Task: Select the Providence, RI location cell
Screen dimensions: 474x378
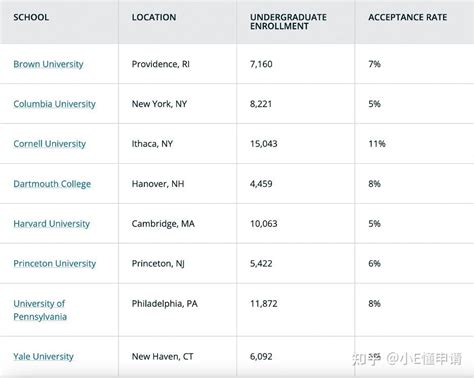Action: (161, 64)
